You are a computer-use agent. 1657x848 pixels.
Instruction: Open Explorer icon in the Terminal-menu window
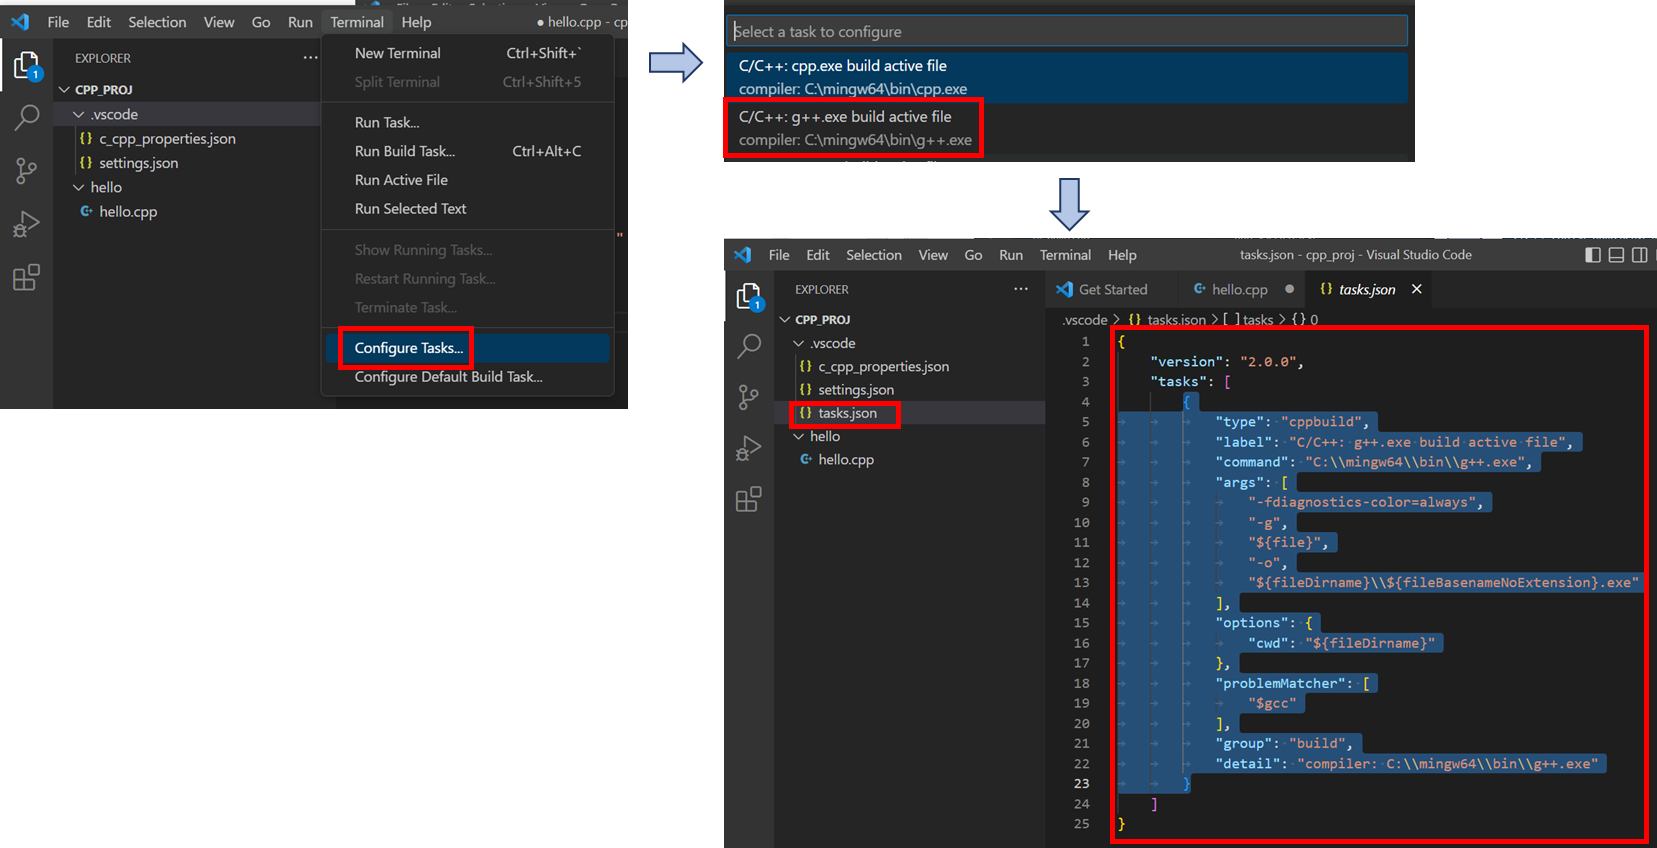point(26,66)
